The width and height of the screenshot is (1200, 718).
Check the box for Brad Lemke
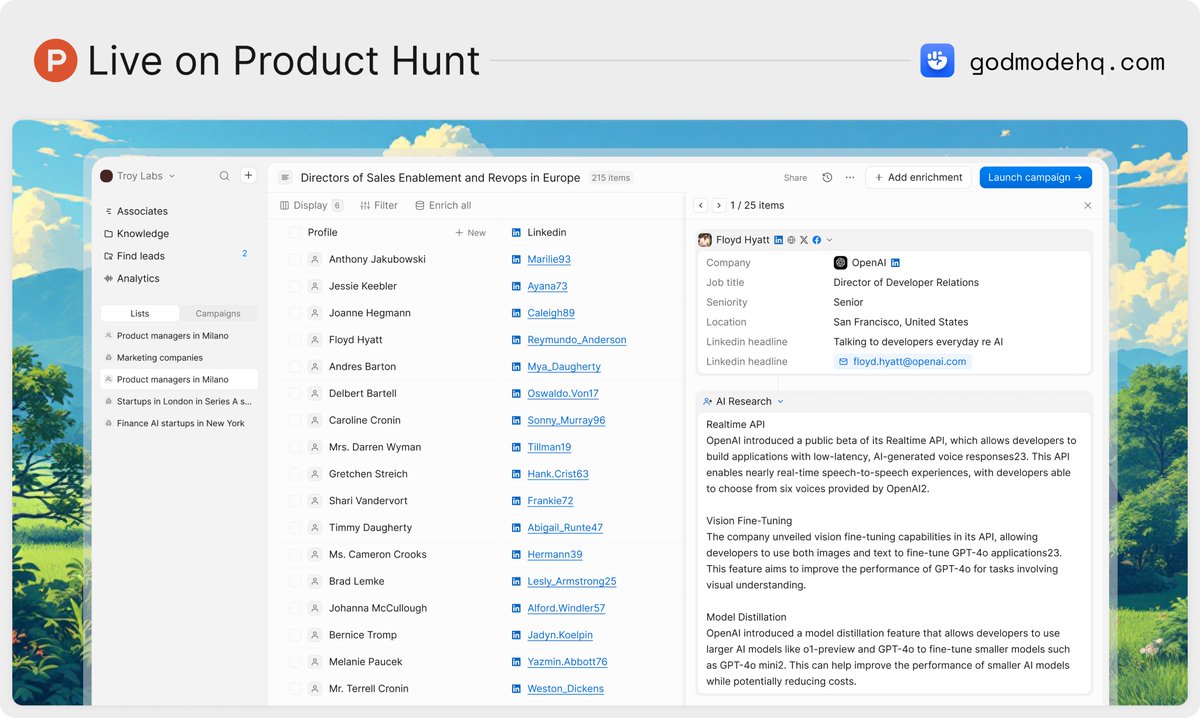pos(295,581)
